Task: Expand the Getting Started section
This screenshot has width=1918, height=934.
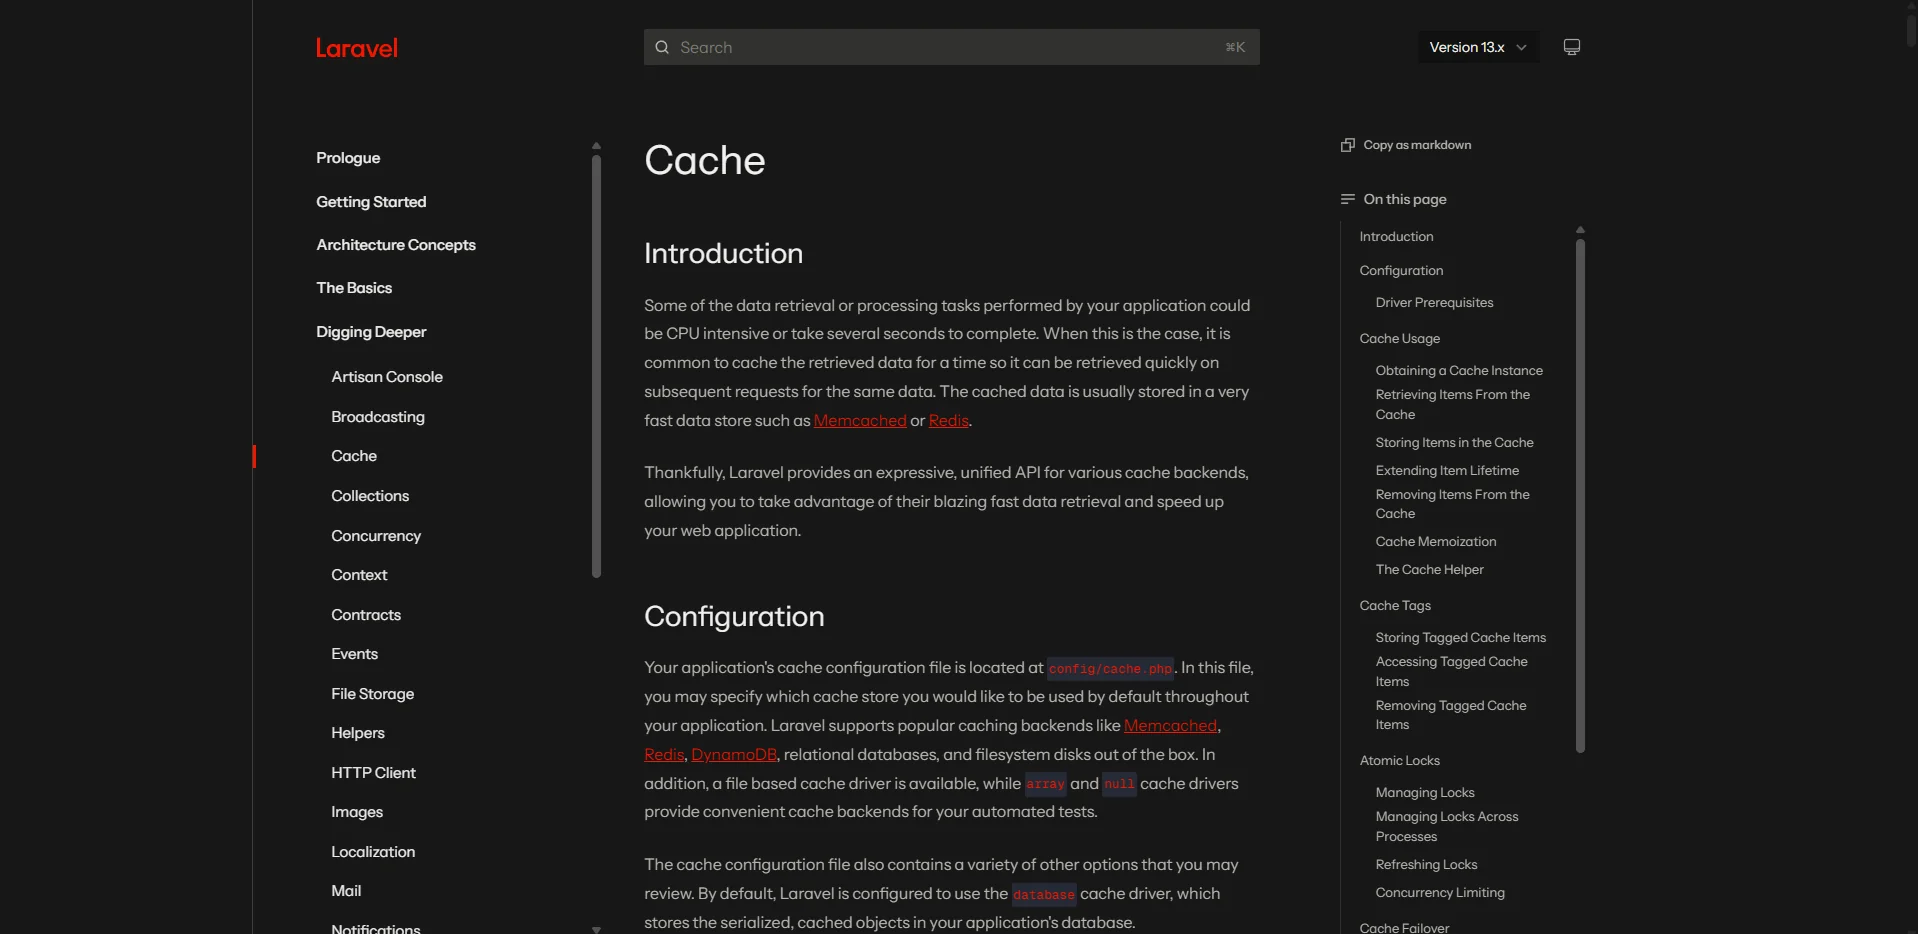Action: 371,202
